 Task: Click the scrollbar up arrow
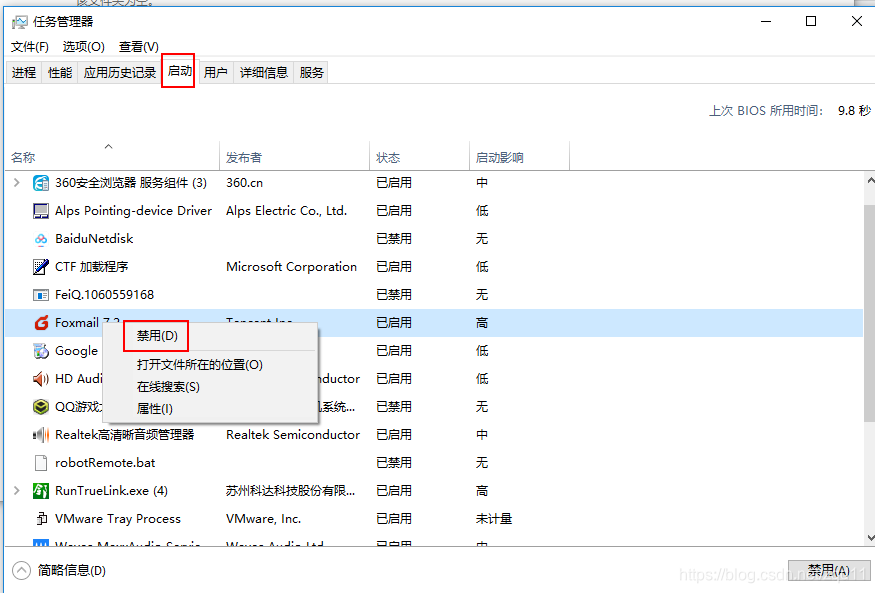pyautogui.click(x=869, y=181)
